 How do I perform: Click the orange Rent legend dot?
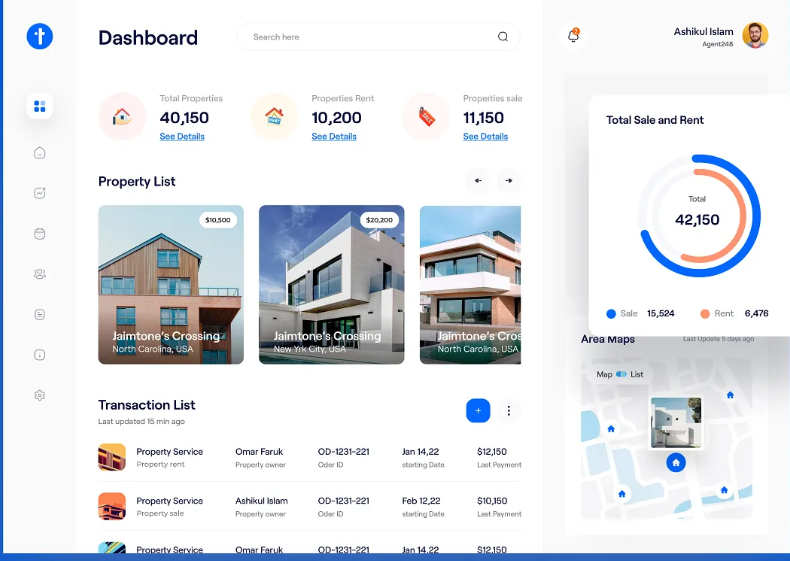pyautogui.click(x=705, y=314)
